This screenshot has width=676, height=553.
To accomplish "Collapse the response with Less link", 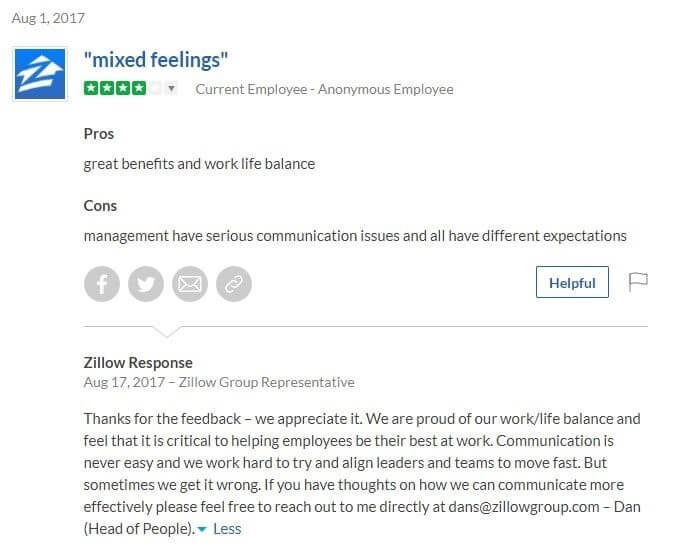I will [220, 529].
